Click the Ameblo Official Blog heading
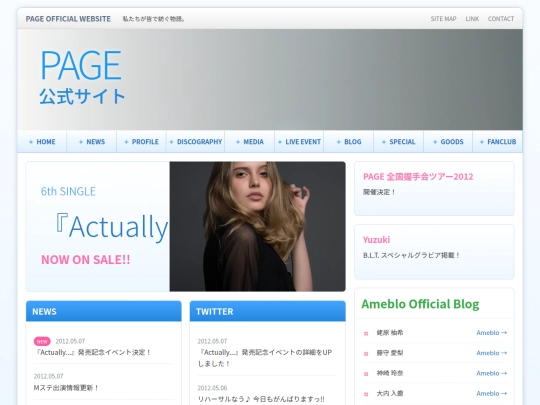 coord(420,304)
